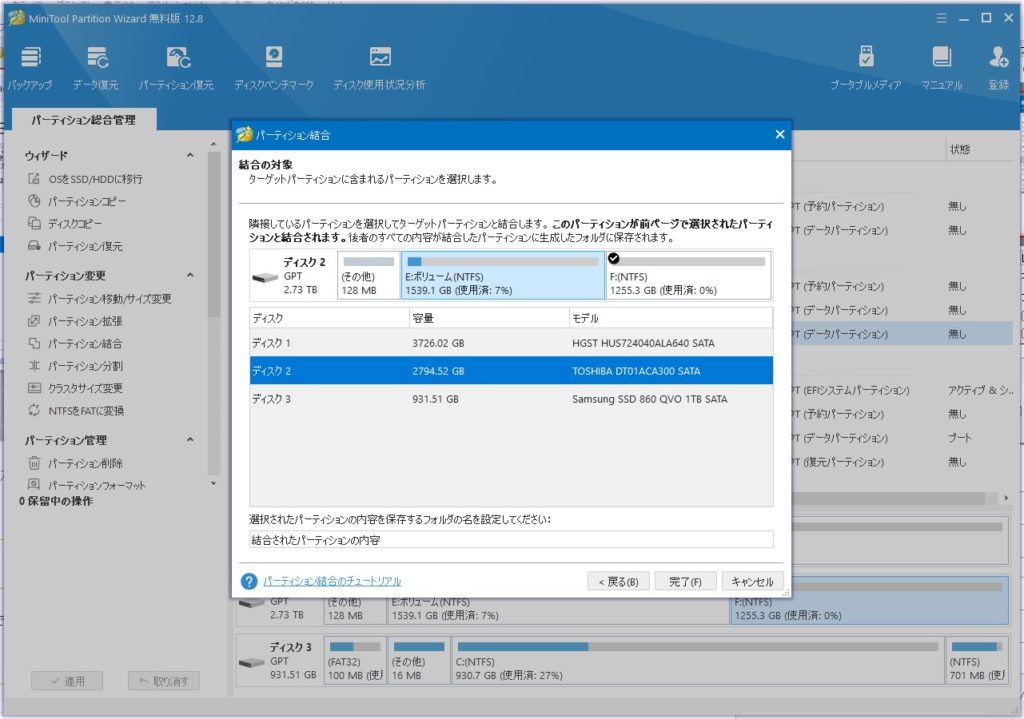Select ディスク 3 Samsung SSD row

[511, 399]
